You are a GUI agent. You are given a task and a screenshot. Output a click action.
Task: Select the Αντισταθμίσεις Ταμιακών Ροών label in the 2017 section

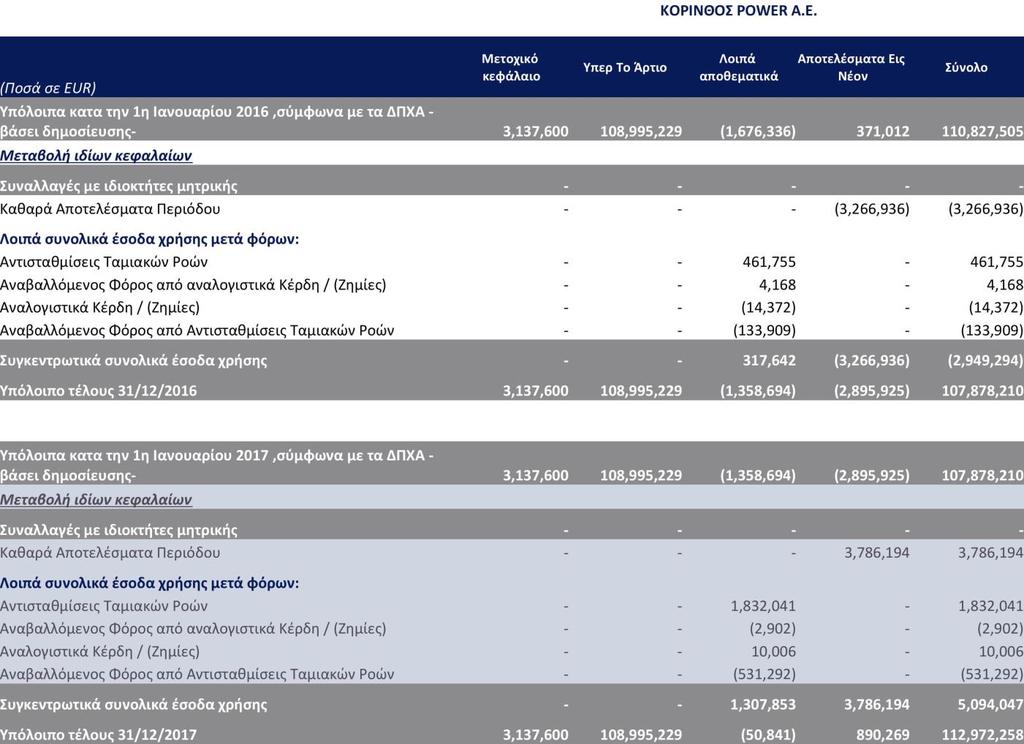tap(104, 606)
